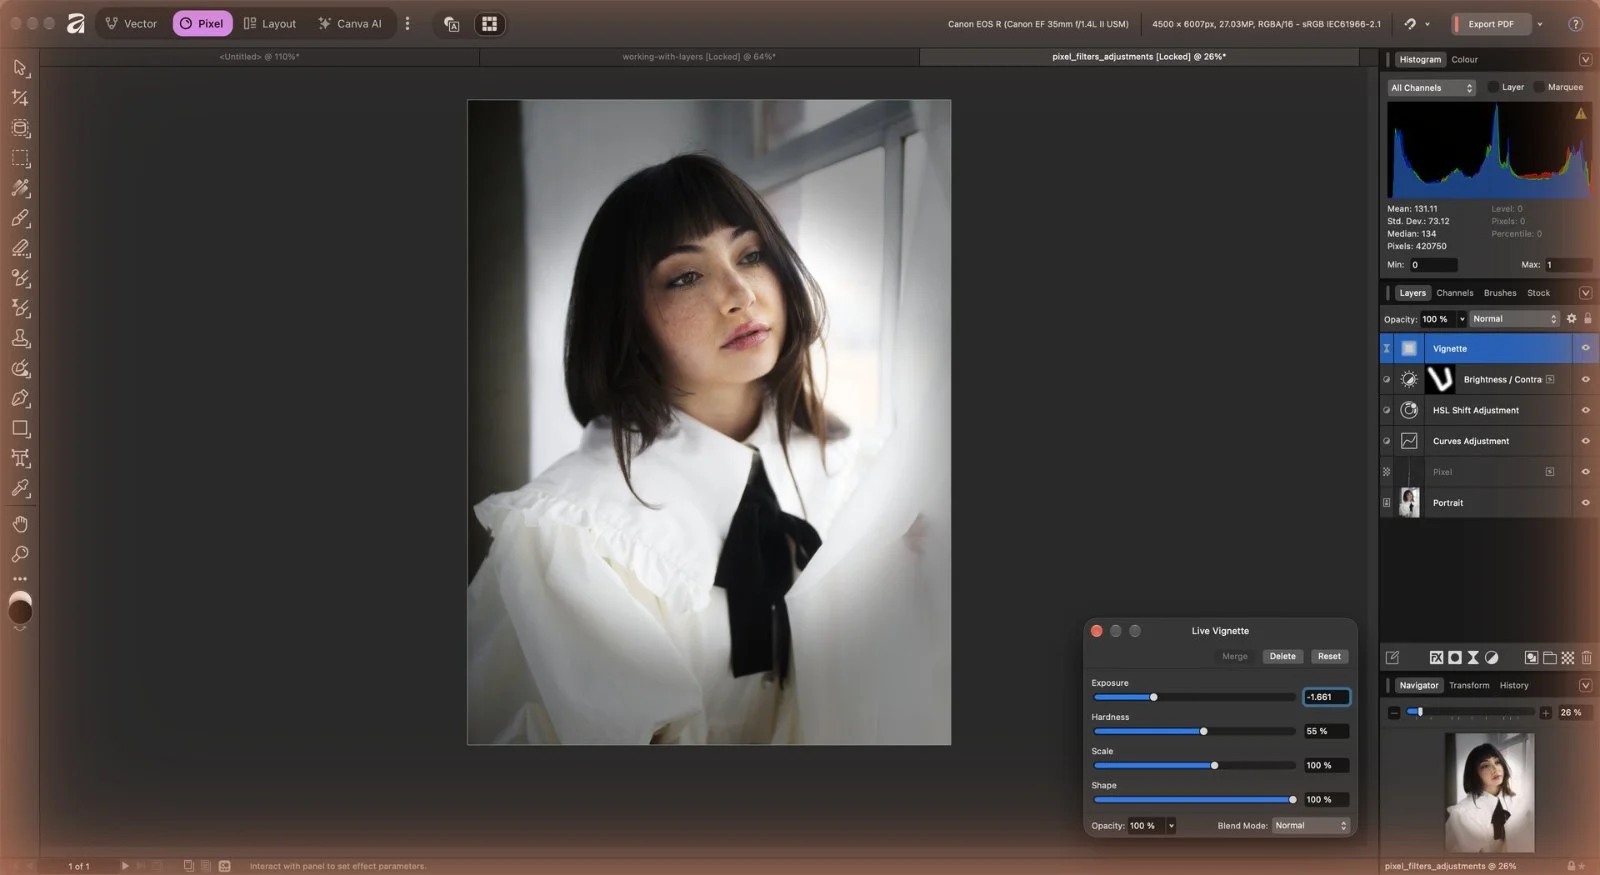Open the Histogram panel options chevron
The image size is (1600, 875).
[x=1585, y=60]
